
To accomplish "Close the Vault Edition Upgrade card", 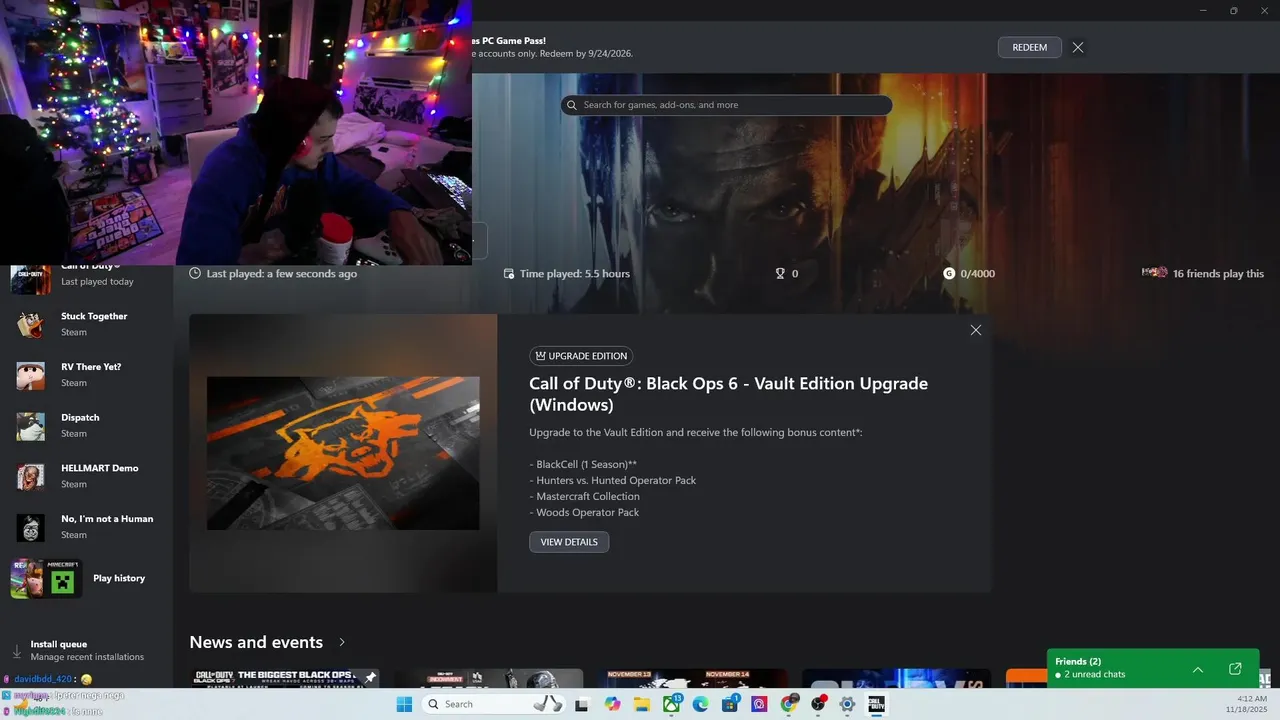I will tap(976, 330).
